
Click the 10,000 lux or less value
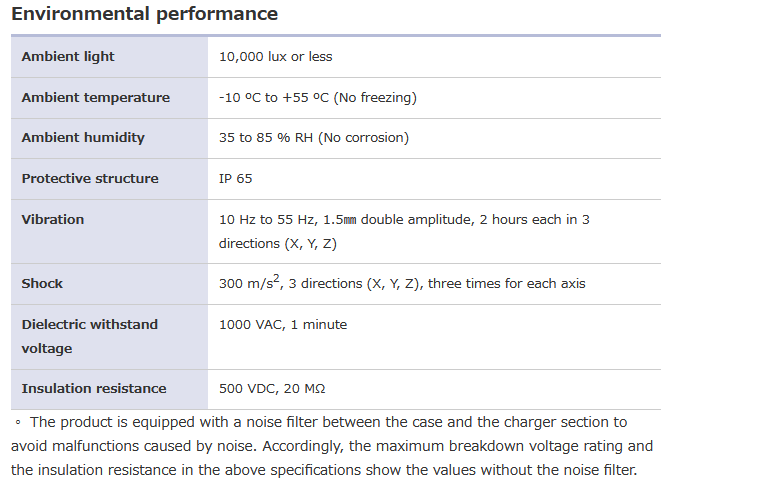coord(275,57)
